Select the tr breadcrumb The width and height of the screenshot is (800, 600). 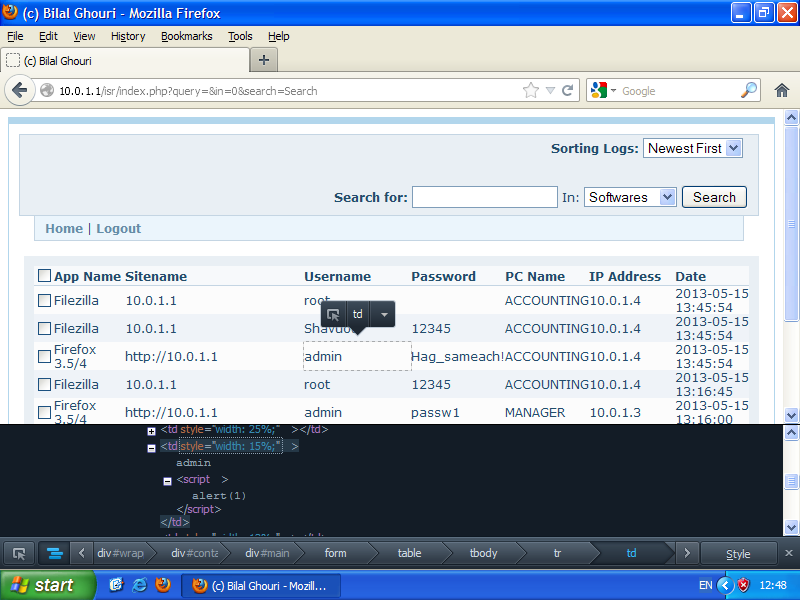[x=557, y=553]
